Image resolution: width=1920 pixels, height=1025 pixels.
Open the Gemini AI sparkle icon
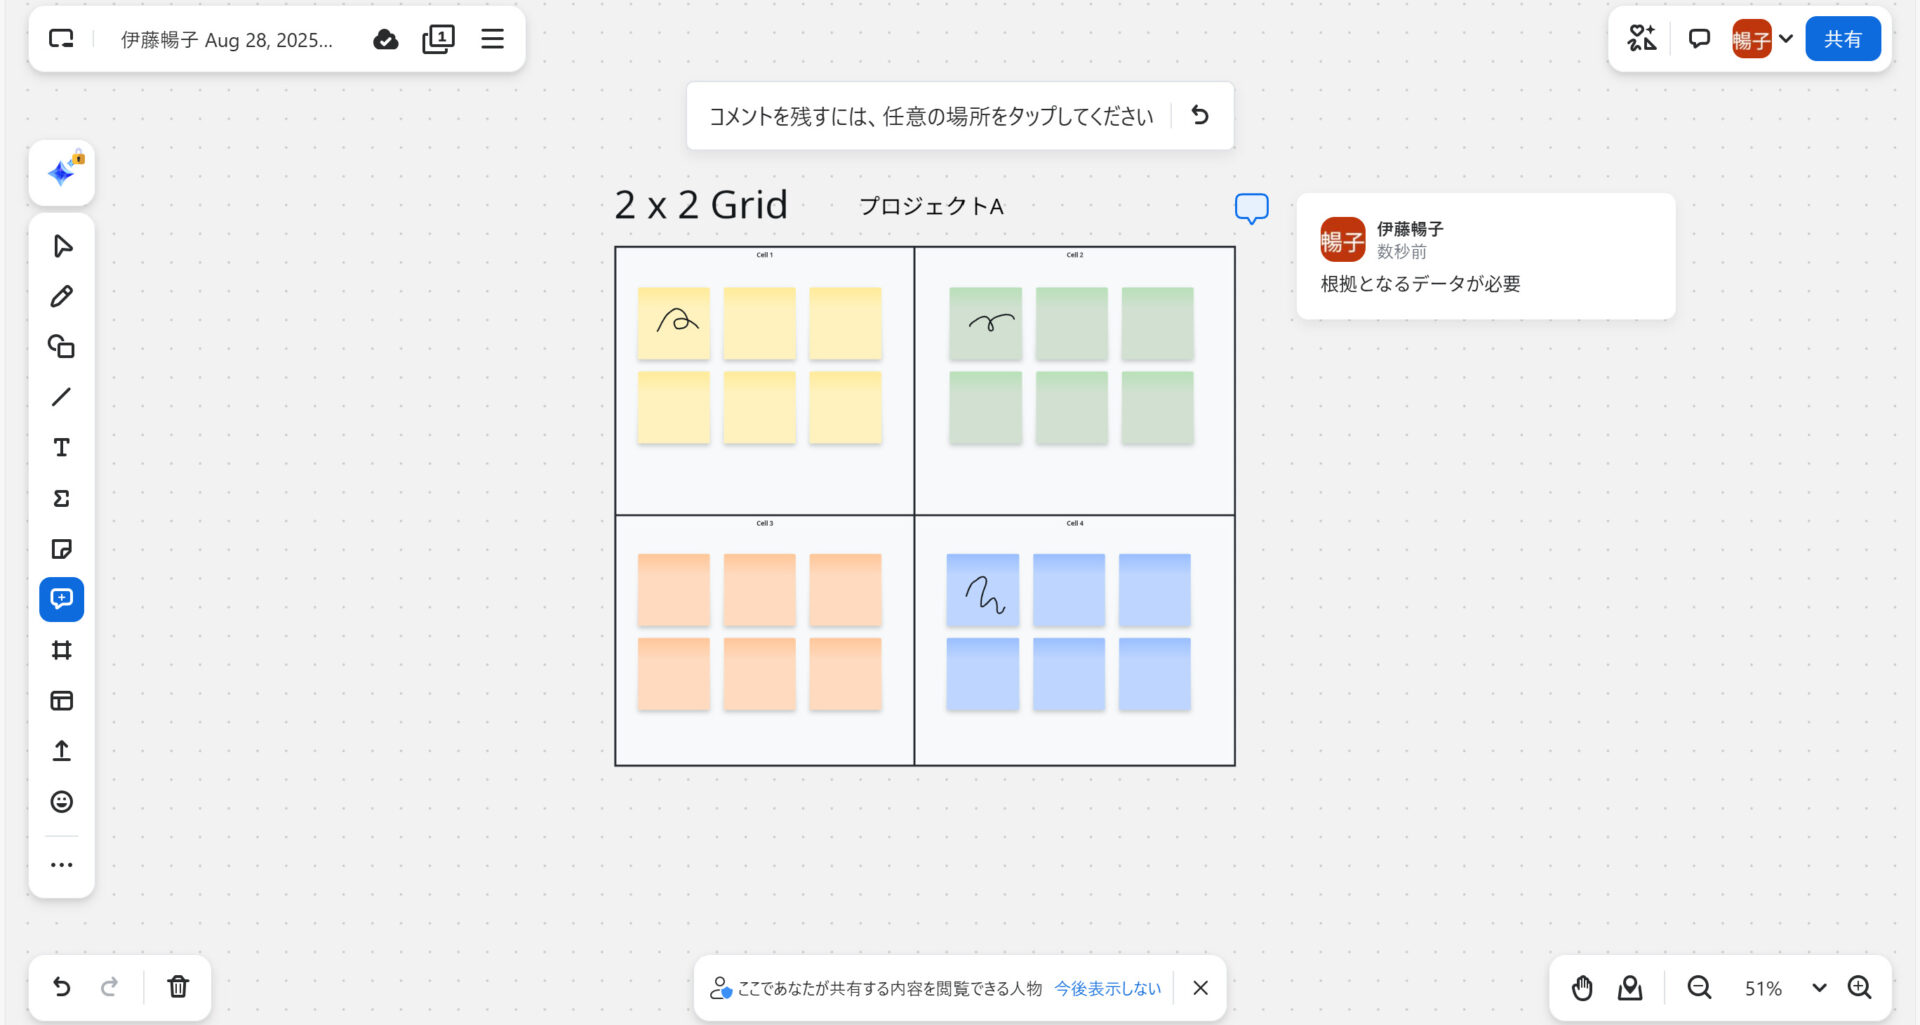click(62, 171)
